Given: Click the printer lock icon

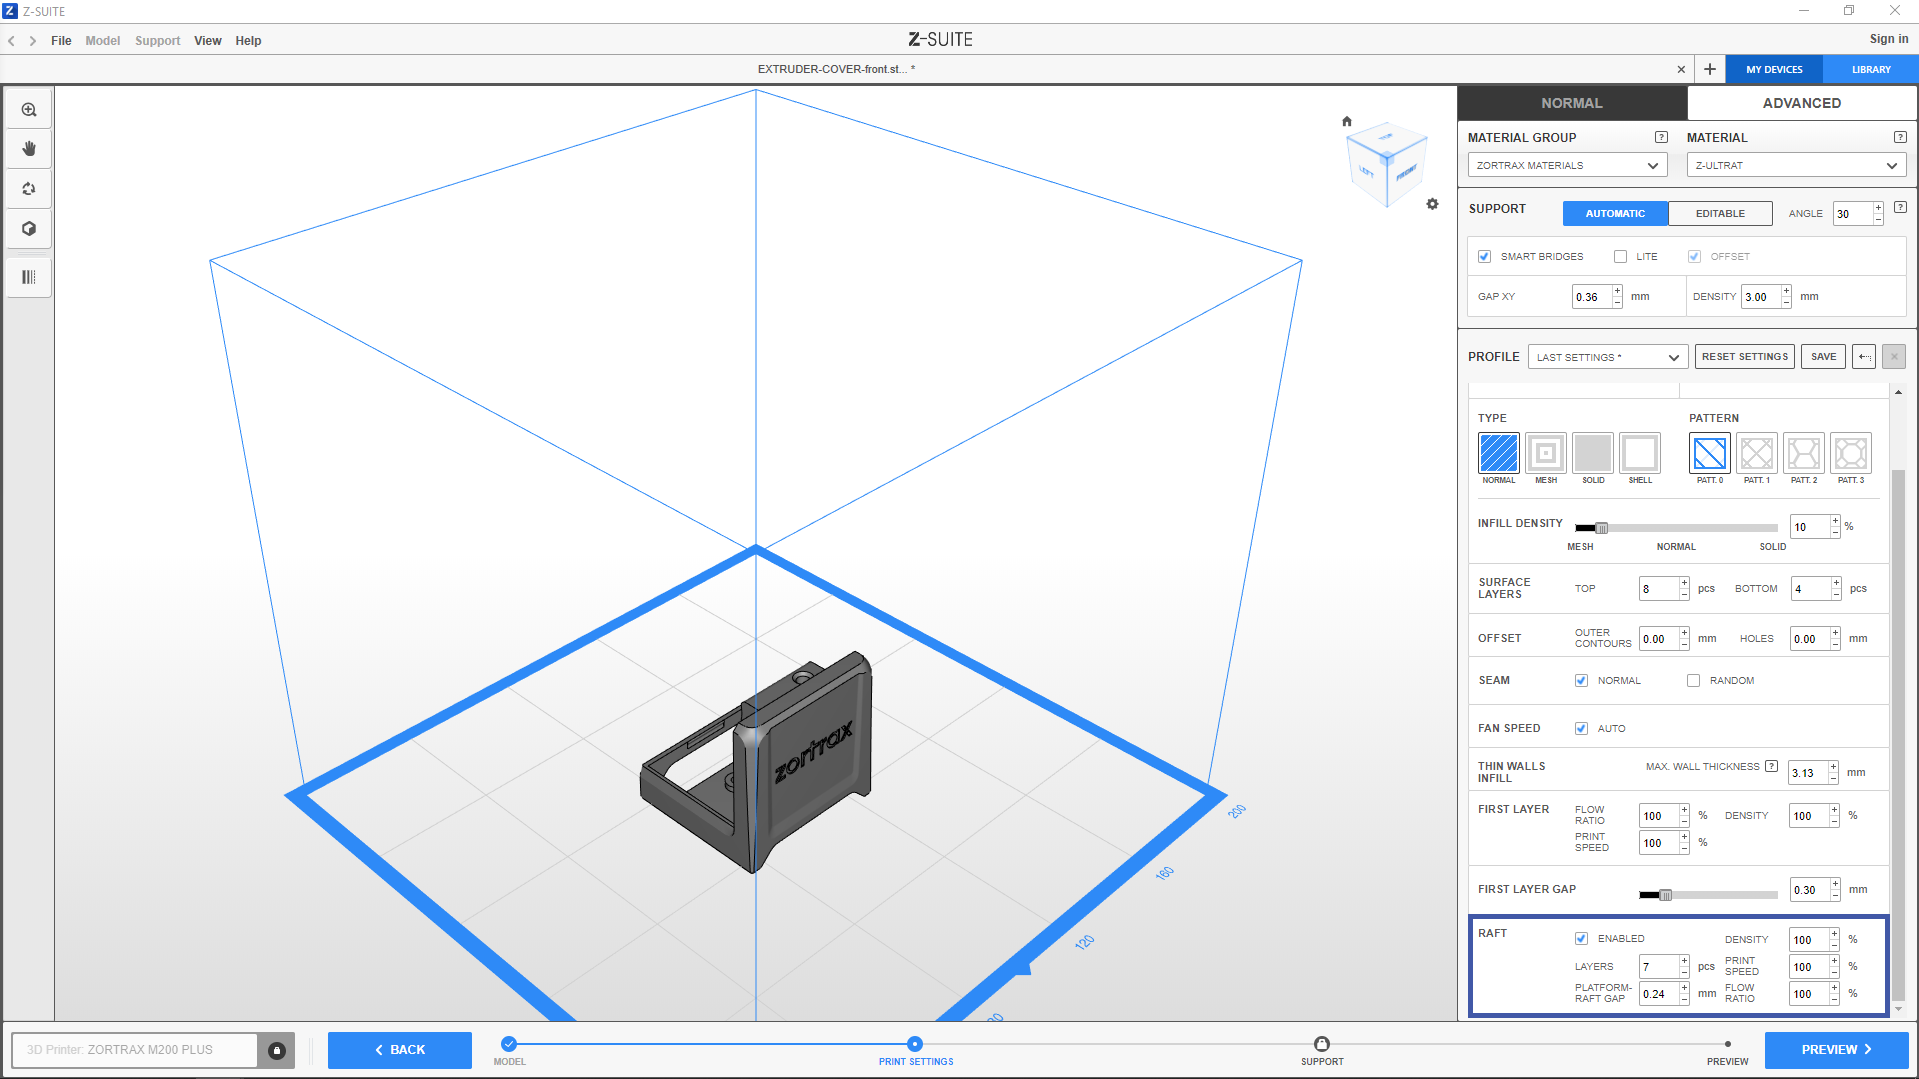Looking at the screenshot, I should [x=277, y=1050].
